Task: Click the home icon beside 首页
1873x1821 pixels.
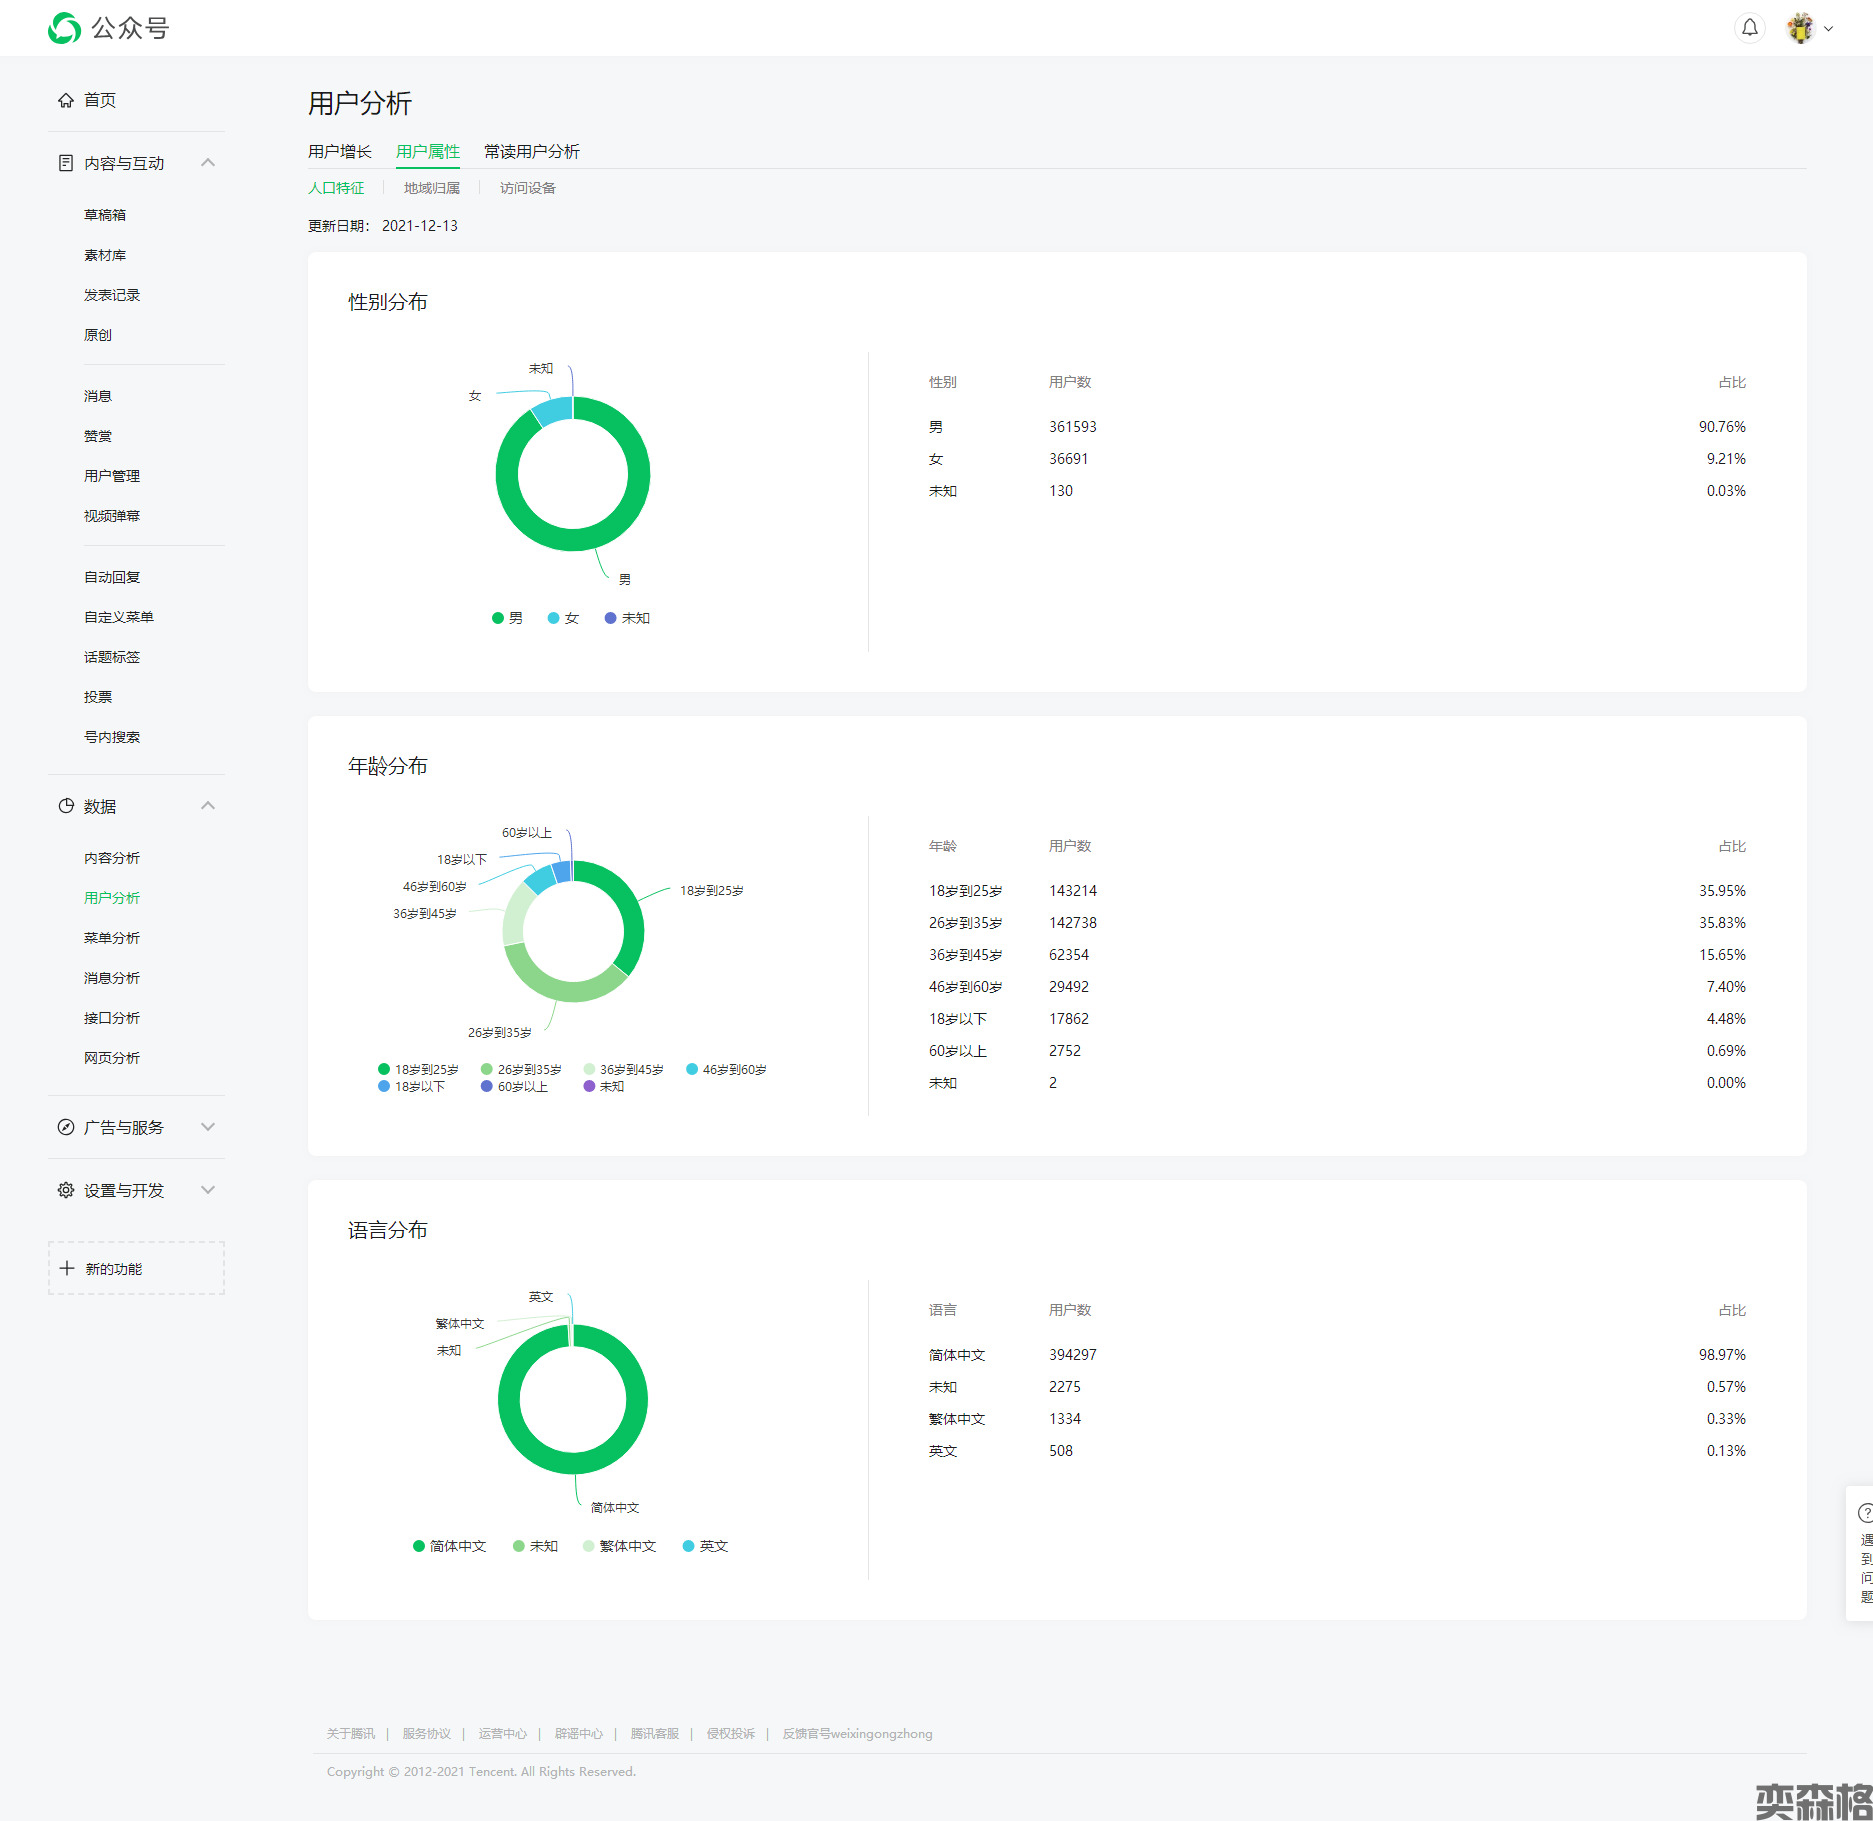Action: 66,100
